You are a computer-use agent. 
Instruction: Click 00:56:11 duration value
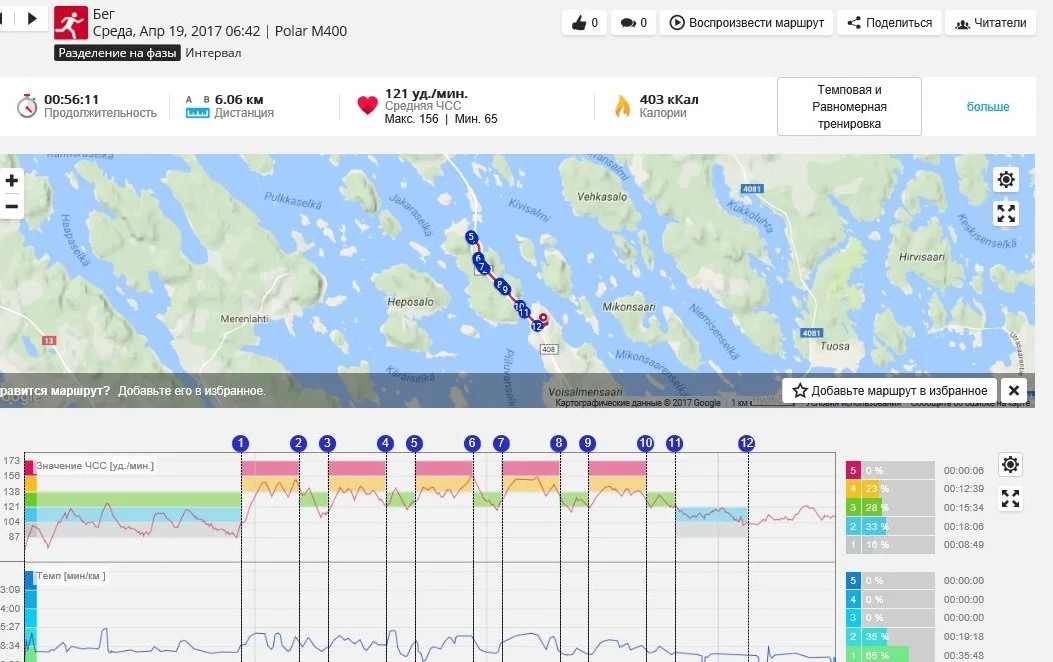point(71,99)
